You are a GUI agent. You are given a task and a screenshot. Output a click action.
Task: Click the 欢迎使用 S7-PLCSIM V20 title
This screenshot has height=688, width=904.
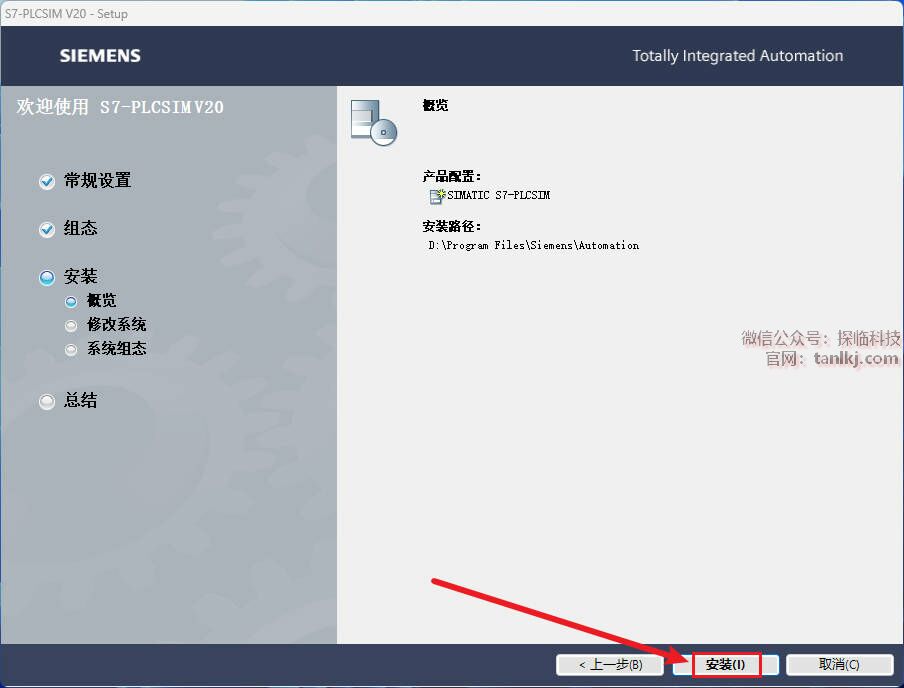(120, 107)
